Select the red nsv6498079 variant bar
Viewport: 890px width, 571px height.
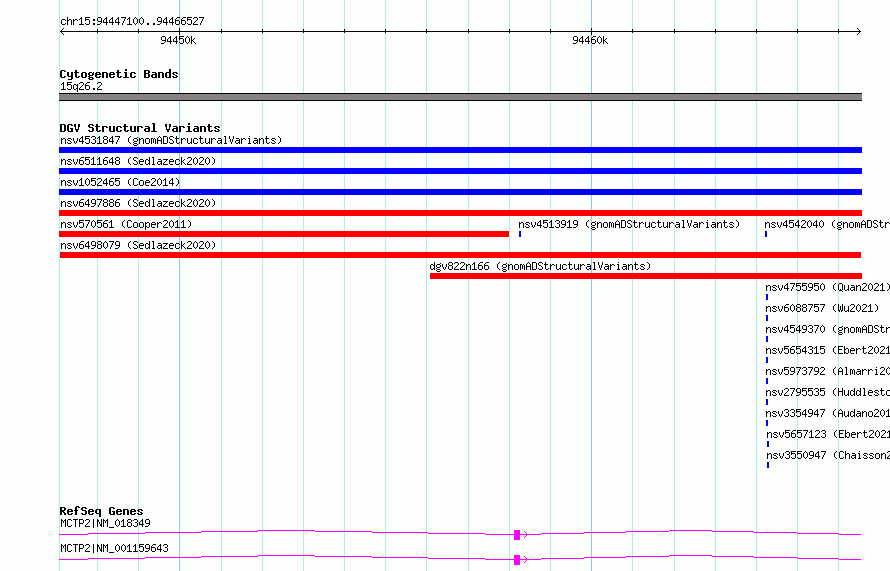(x=460, y=255)
